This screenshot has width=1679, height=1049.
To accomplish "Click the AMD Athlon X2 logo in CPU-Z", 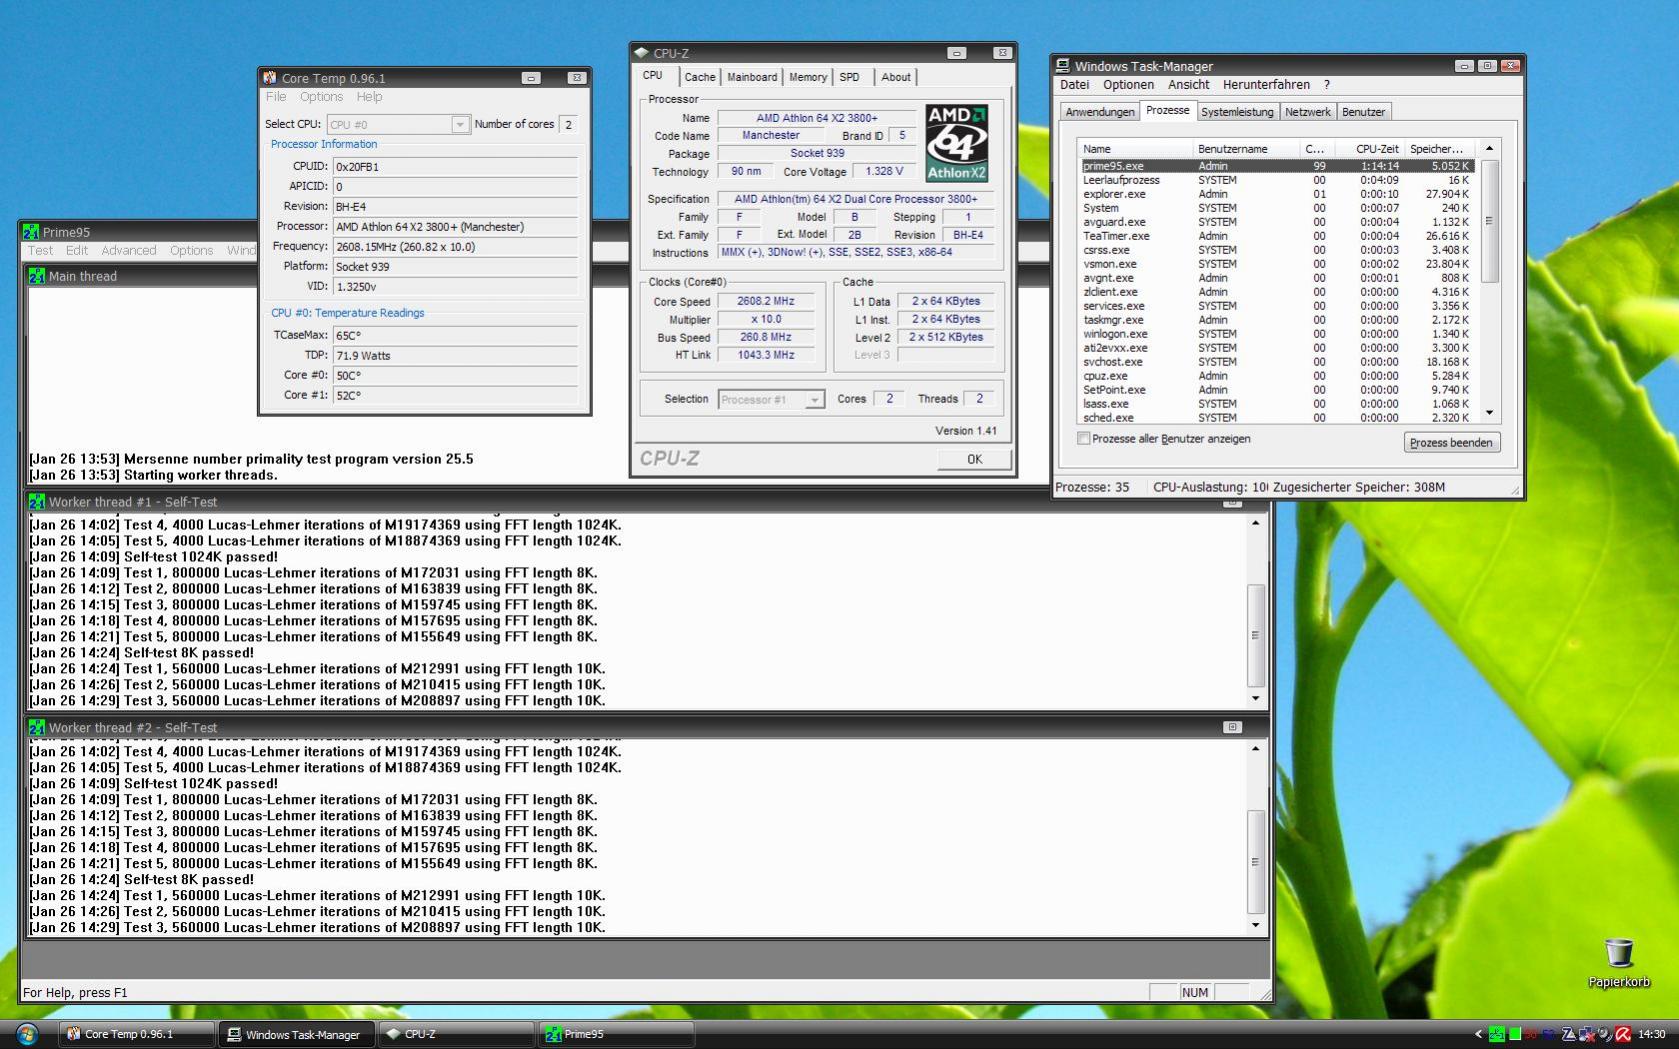I will (956, 143).
